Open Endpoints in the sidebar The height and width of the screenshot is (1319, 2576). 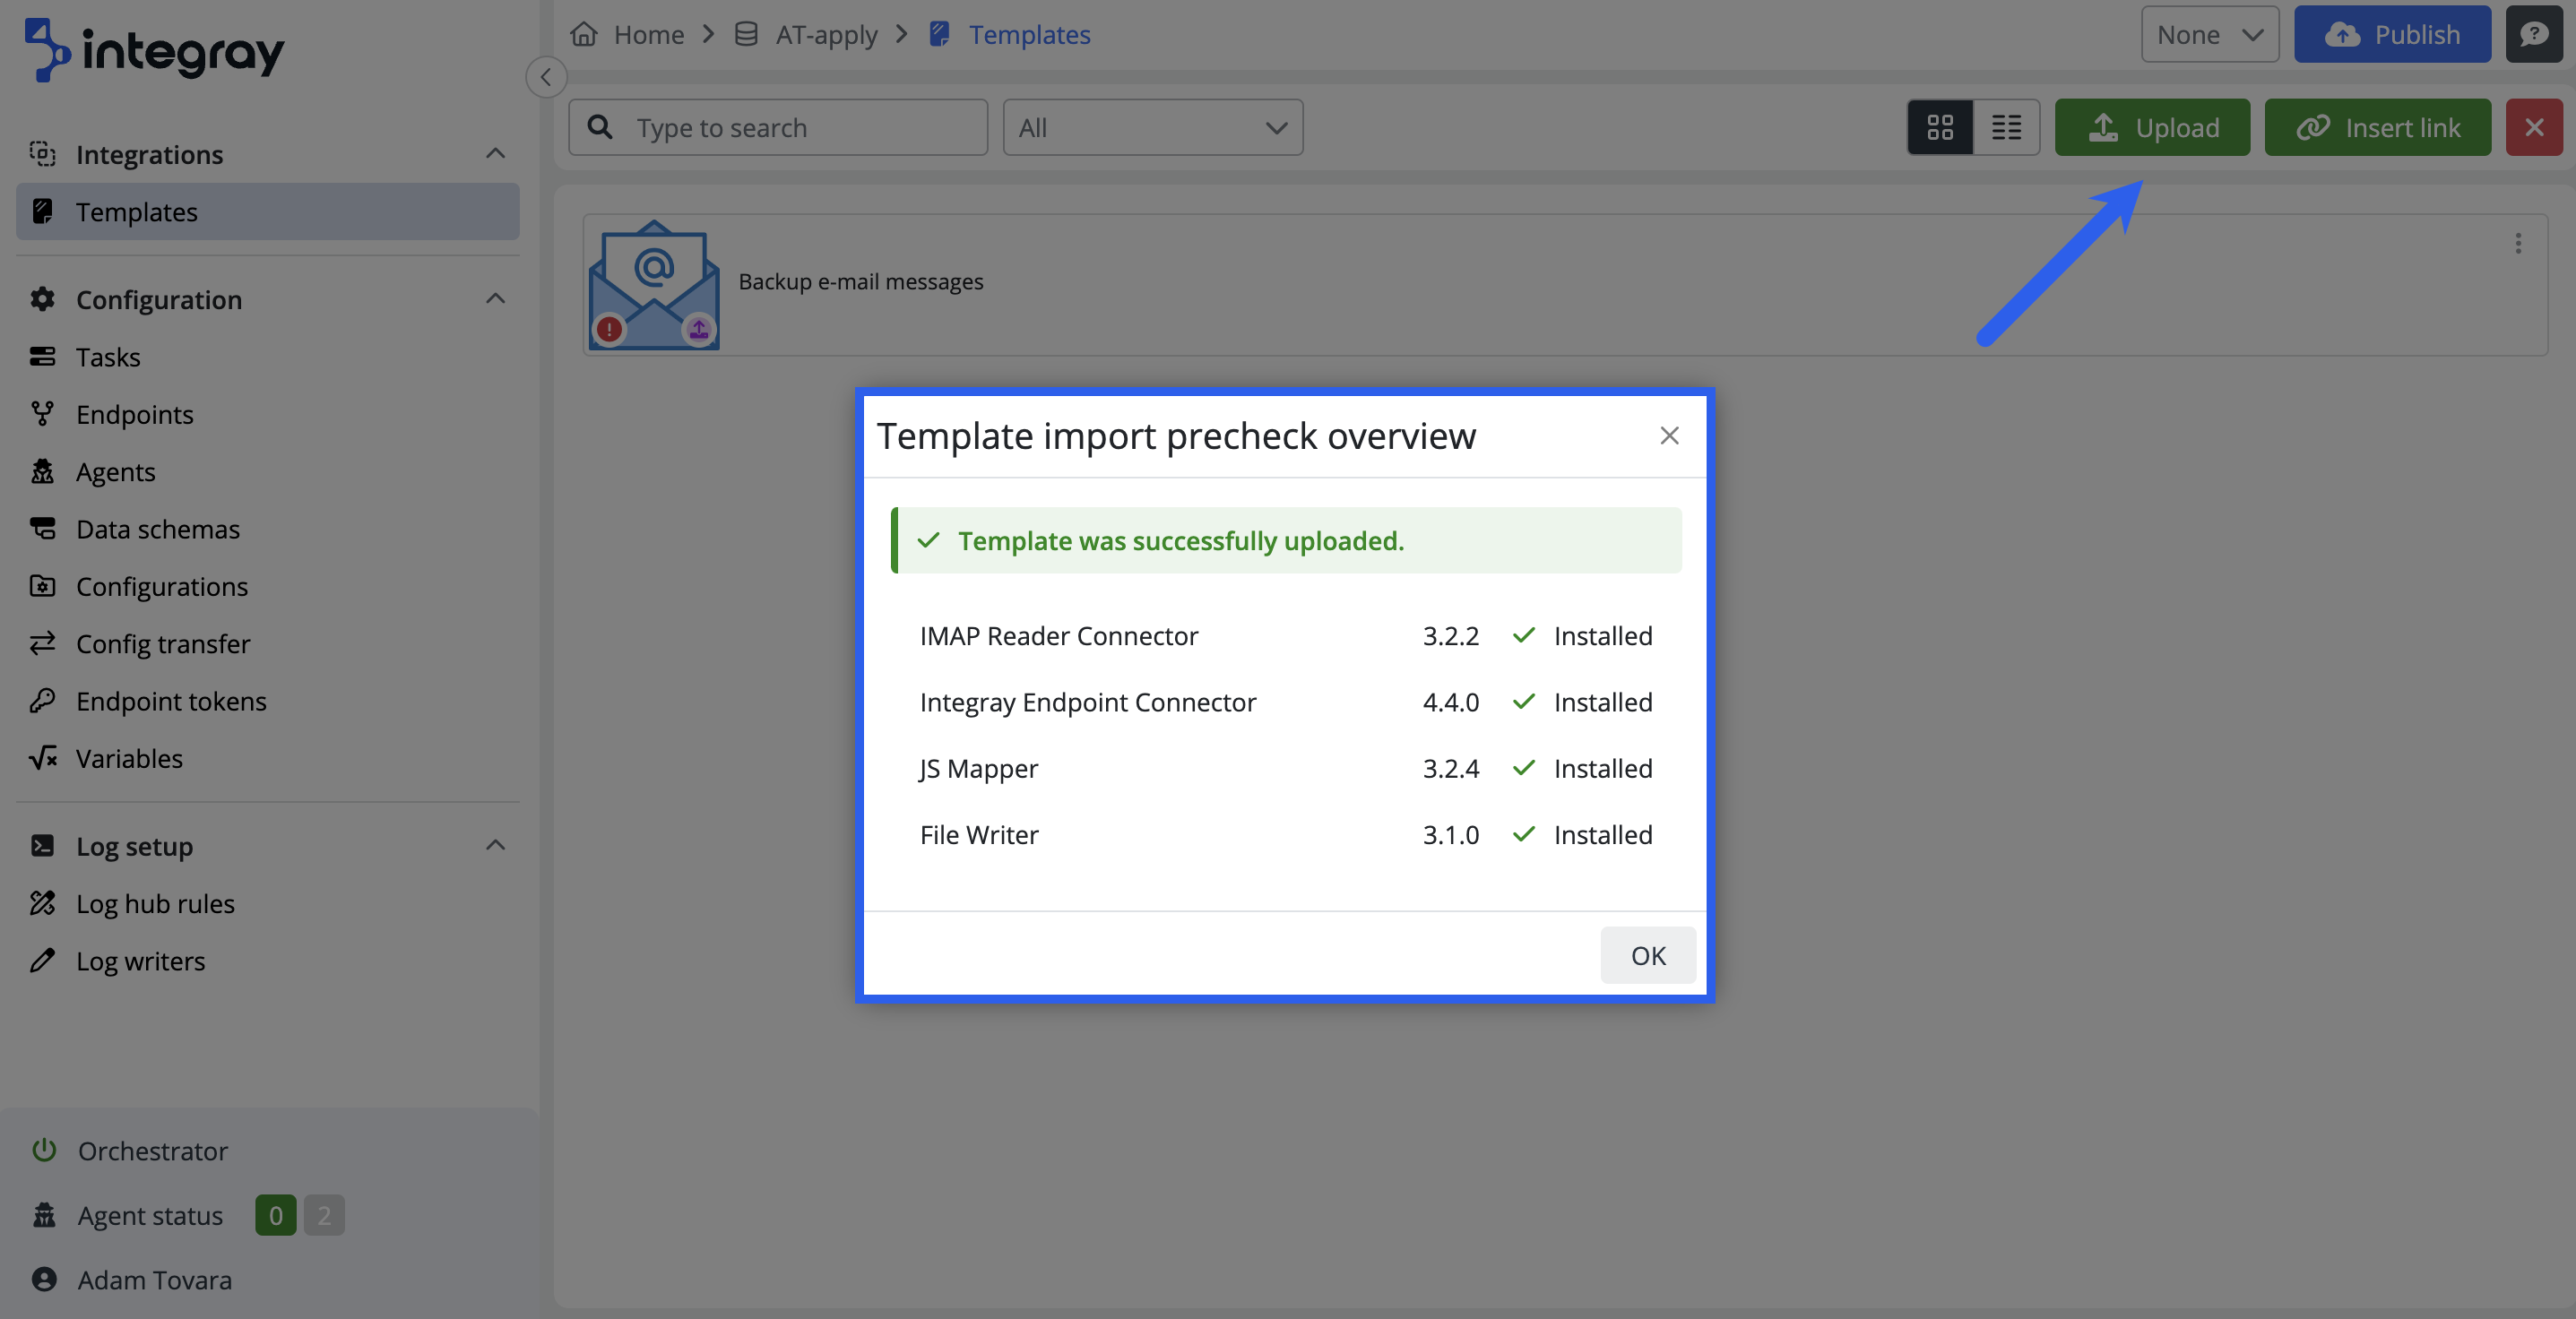click(x=134, y=414)
